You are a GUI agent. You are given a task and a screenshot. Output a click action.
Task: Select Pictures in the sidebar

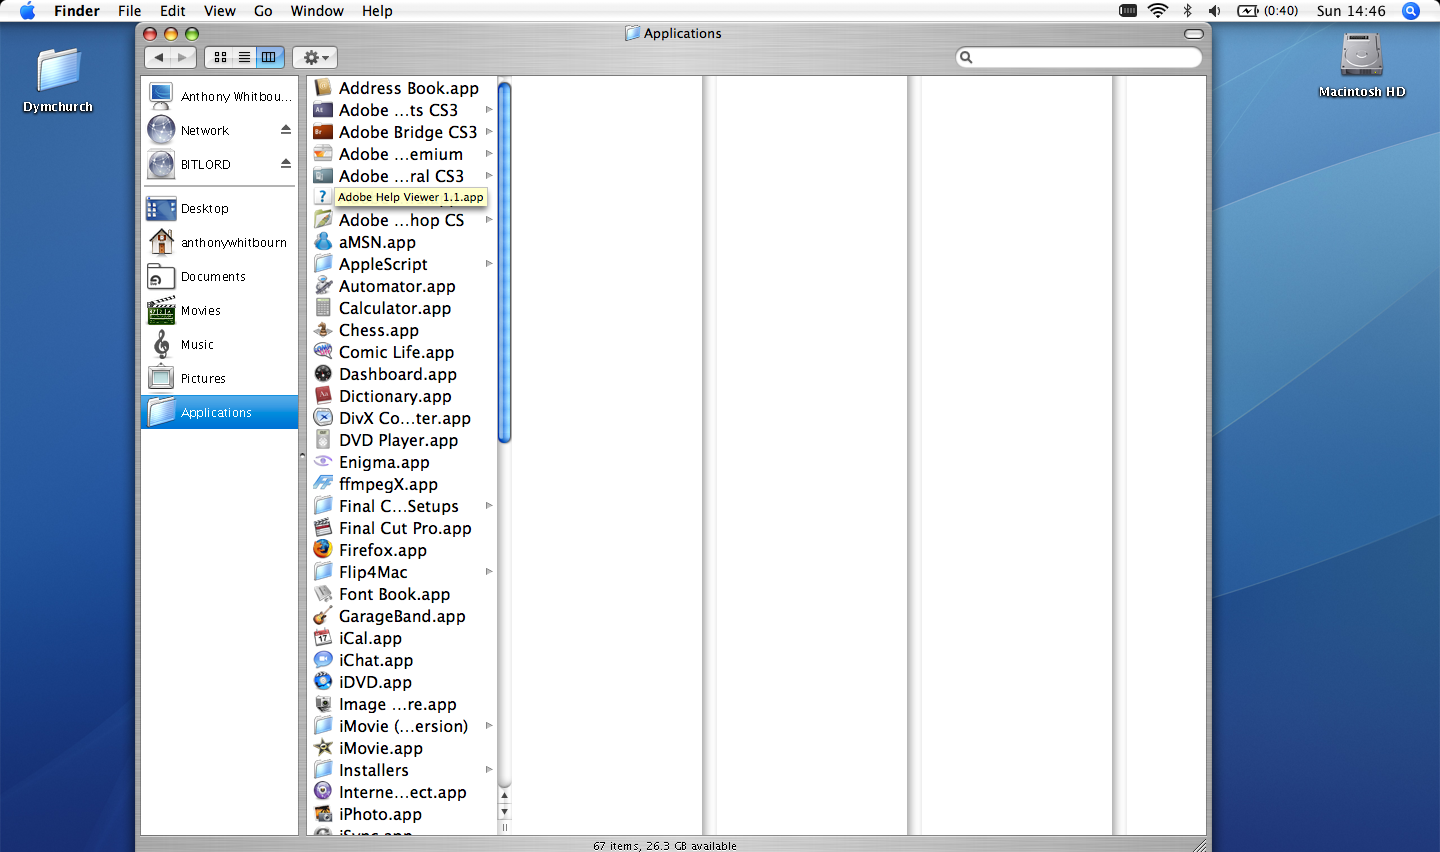click(220, 378)
